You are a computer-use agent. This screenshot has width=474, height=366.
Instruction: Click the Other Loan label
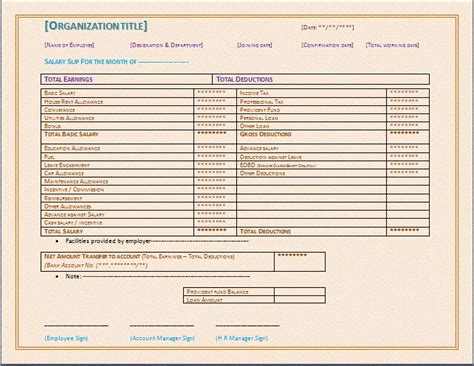tap(254, 126)
